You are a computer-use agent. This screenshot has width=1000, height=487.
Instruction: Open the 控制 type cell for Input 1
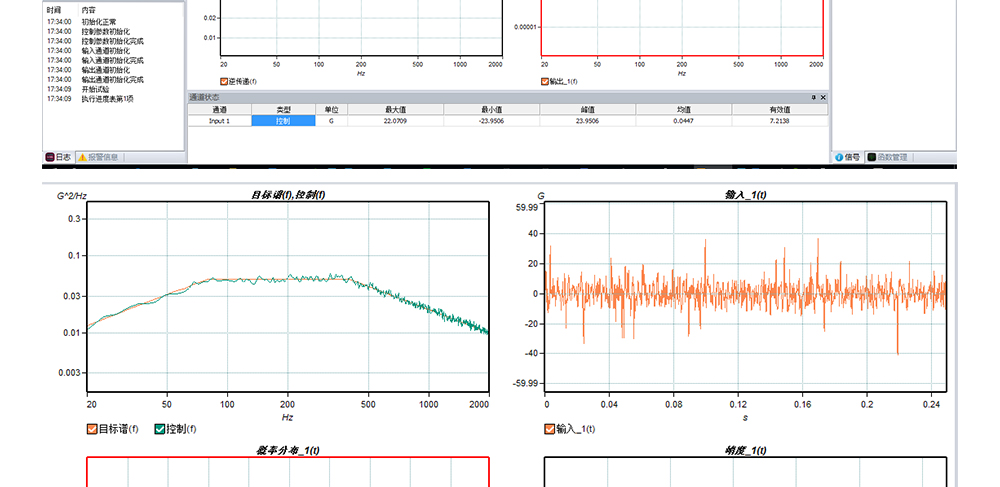pyautogui.click(x=283, y=120)
